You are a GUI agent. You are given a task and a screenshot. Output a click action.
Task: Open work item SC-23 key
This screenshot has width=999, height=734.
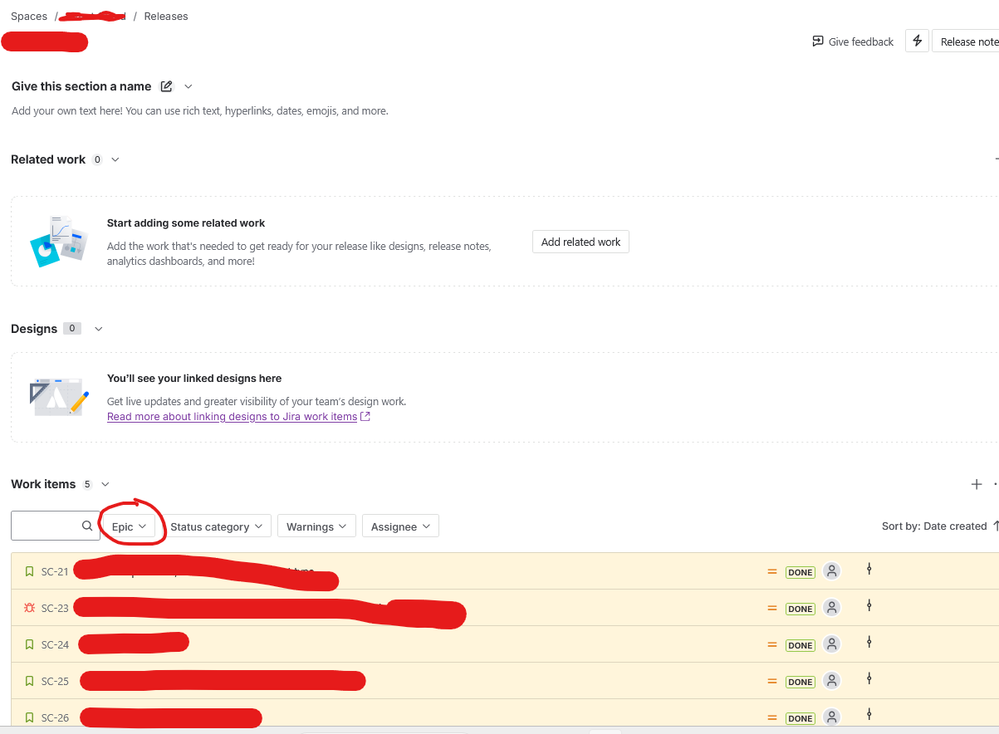tap(55, 608)
